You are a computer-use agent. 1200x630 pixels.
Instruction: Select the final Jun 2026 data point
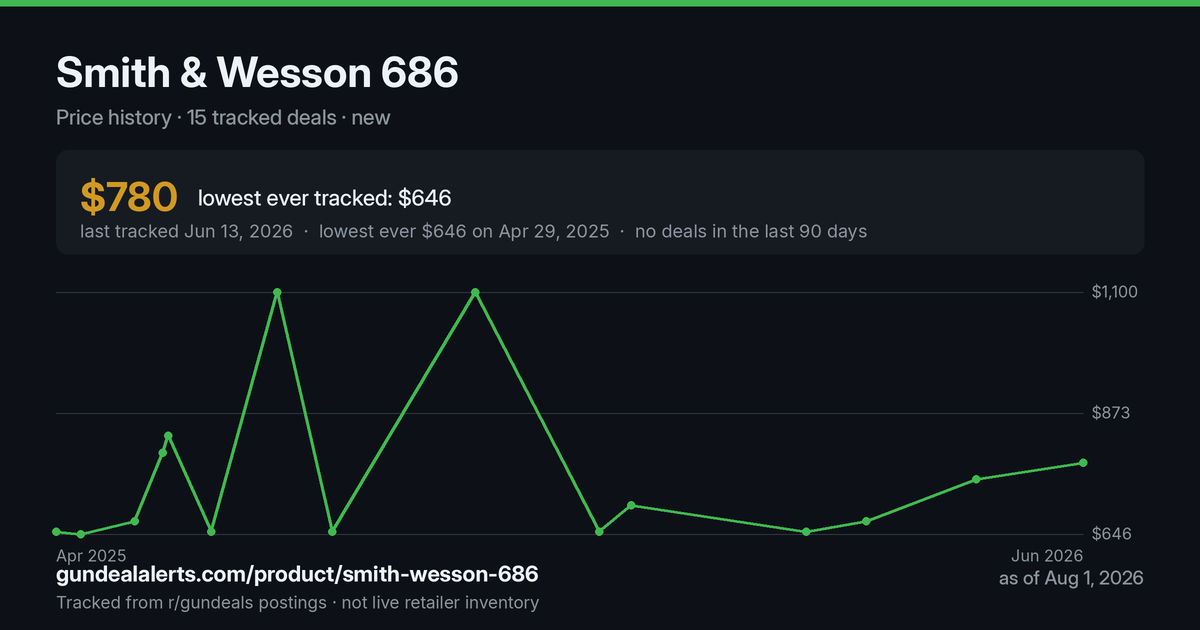(x=1083, y=463)
